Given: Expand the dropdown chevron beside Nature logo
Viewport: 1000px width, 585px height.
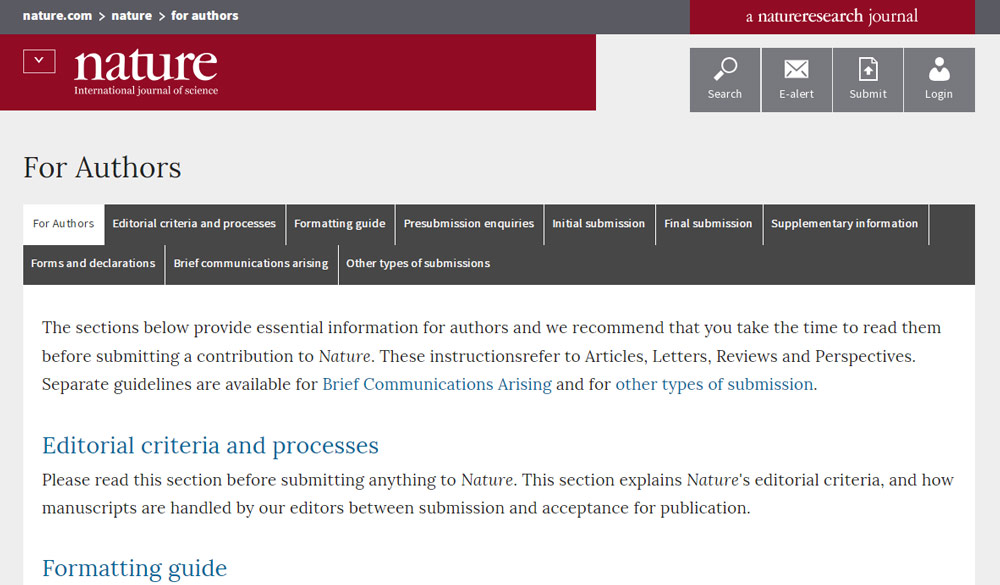Looking at the screenshot, I should [x=39, y=61].
